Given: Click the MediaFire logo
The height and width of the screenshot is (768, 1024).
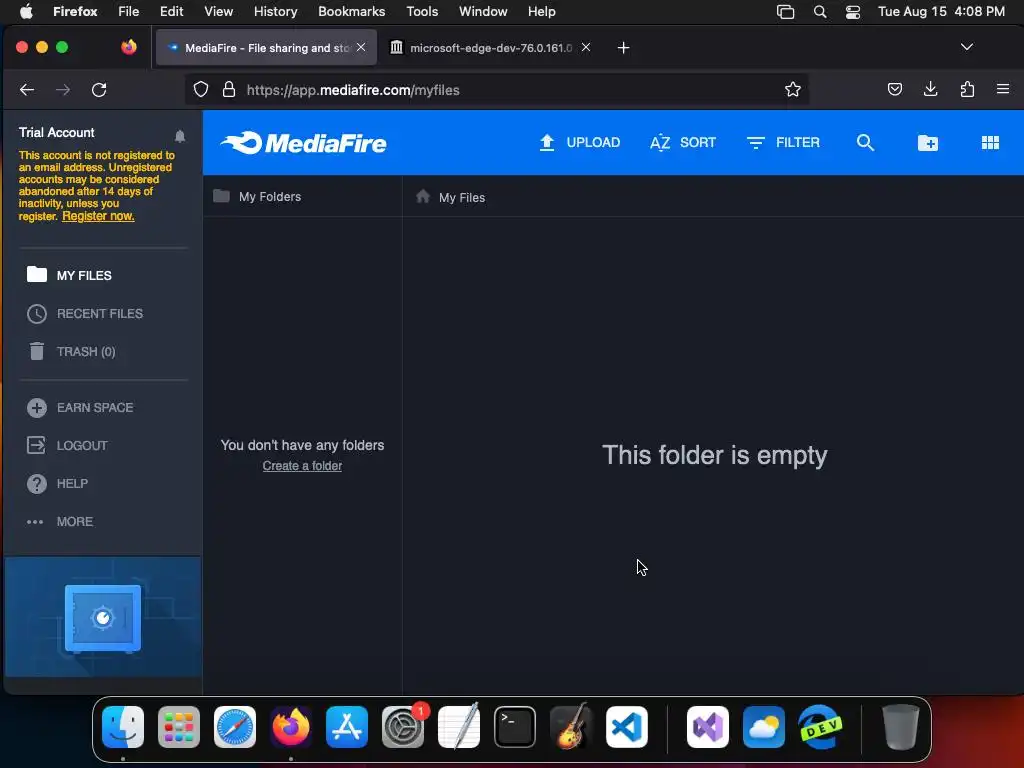Looking at the screenshot, I should coord(304,143).
